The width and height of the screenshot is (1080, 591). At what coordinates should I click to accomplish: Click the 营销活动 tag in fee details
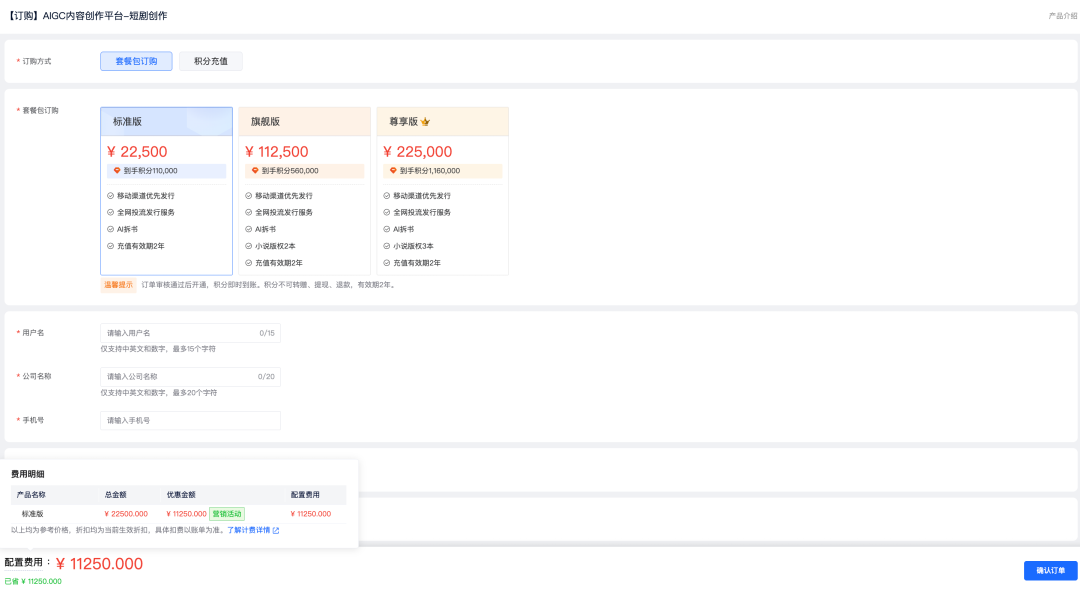click(x=227, y=514)
